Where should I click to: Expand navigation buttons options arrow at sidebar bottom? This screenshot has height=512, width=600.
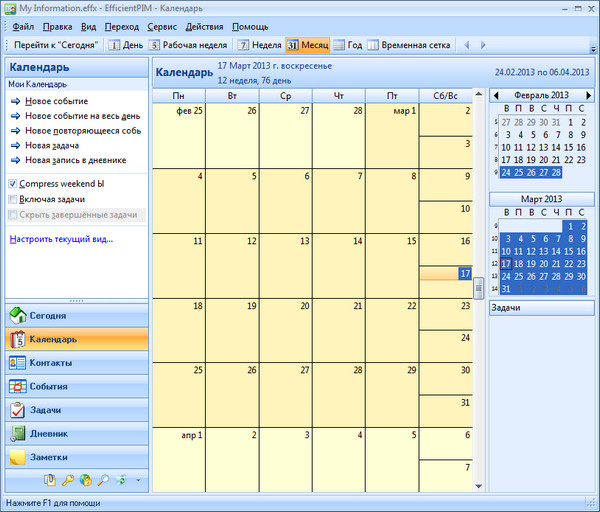pos(138,482)
